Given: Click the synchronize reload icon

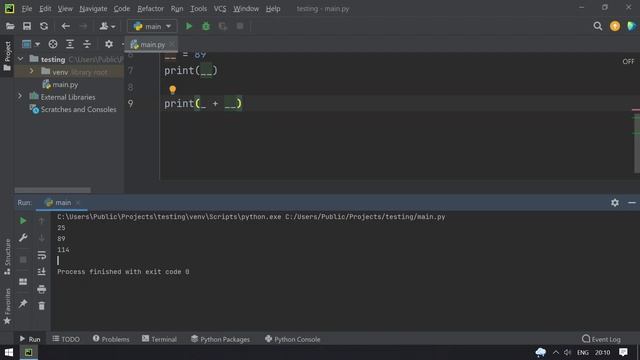Looking at the screenshot, I should [x=44, y=27].
